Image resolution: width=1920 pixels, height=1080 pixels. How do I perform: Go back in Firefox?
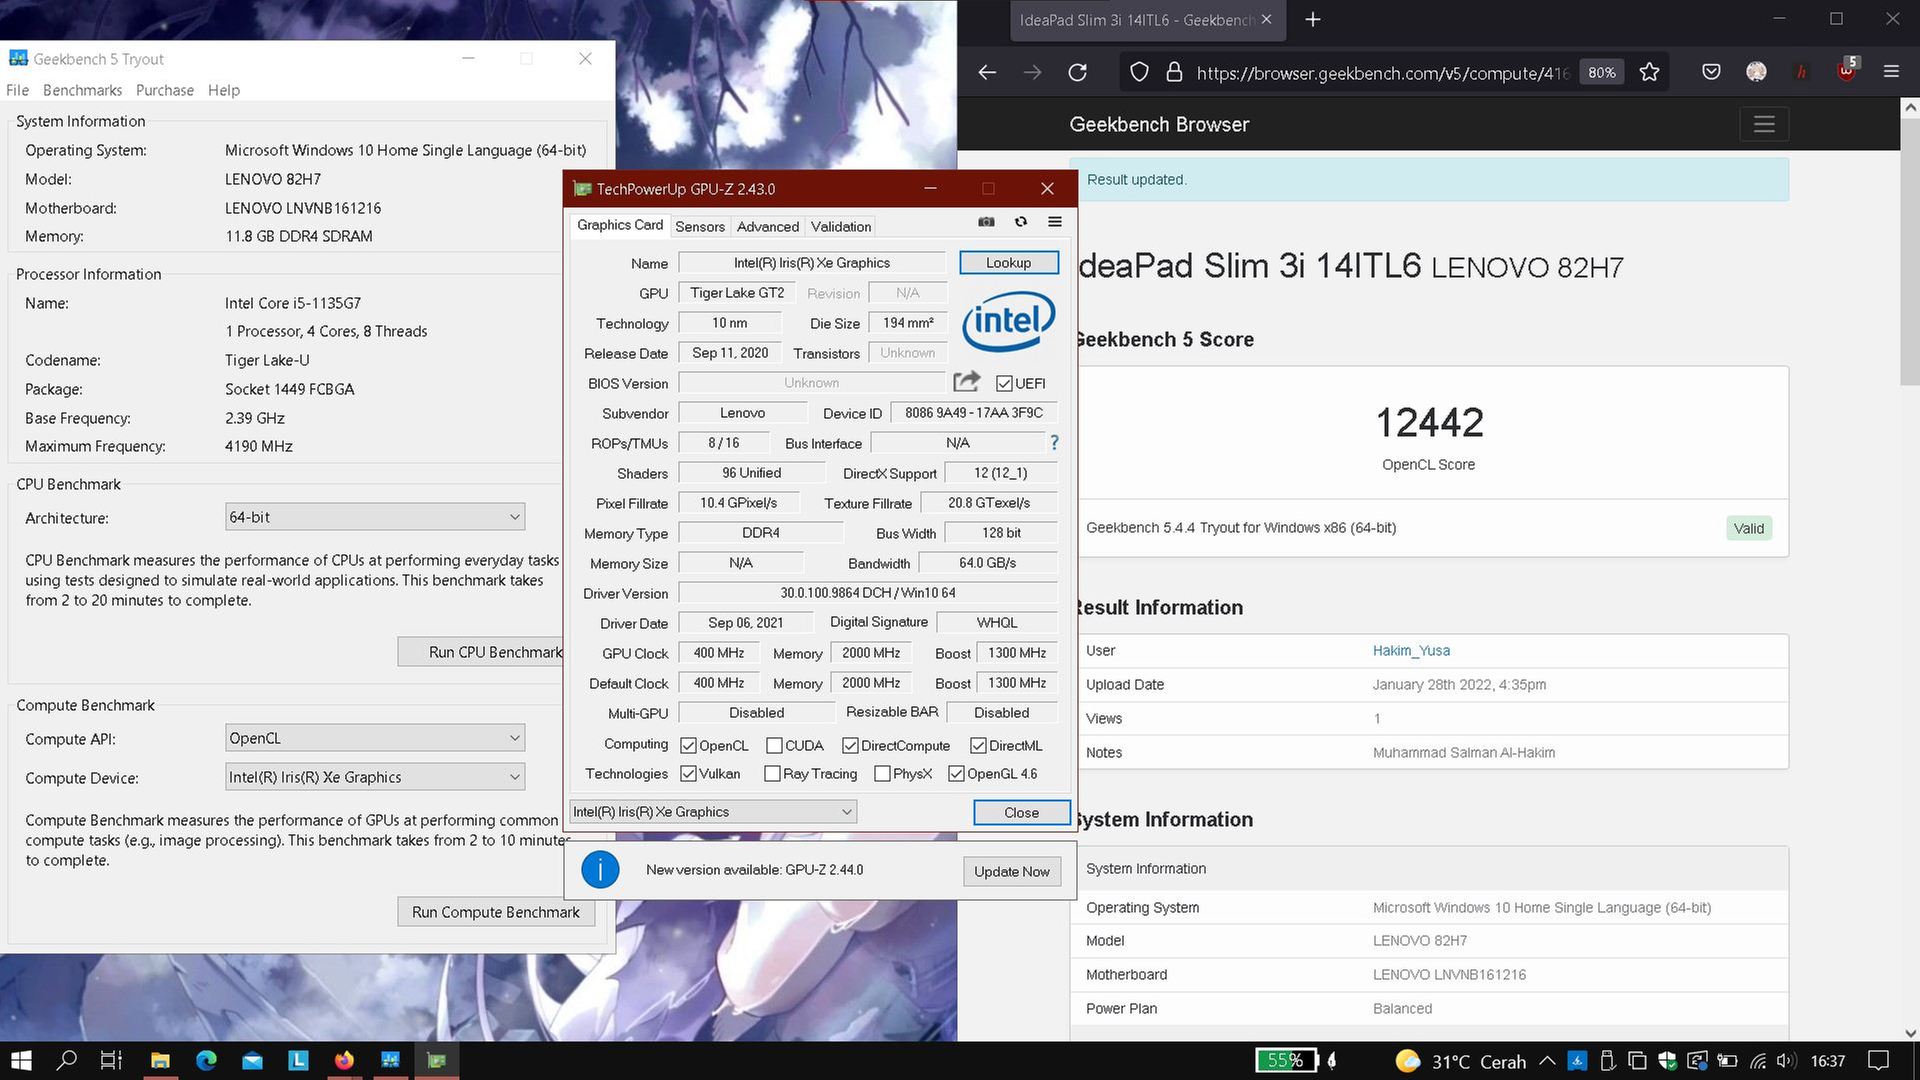[987, 72]
